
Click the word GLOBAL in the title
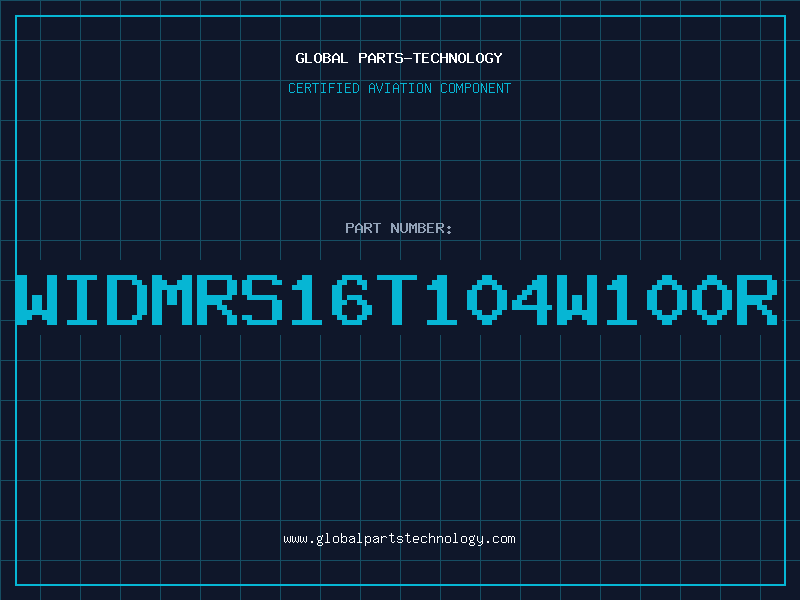(x=322, y=58)
